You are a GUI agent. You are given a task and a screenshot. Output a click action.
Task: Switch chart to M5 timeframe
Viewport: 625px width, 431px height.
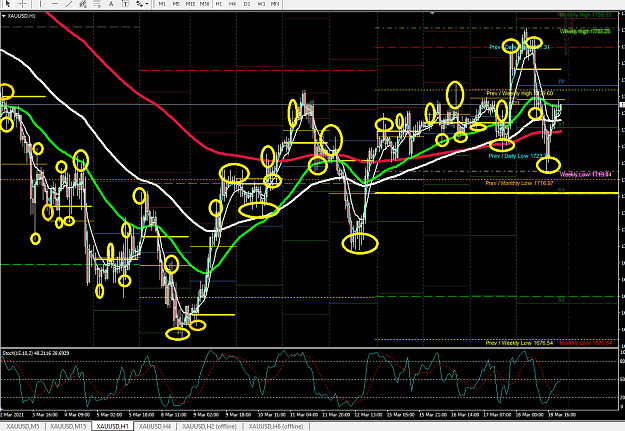176,4
